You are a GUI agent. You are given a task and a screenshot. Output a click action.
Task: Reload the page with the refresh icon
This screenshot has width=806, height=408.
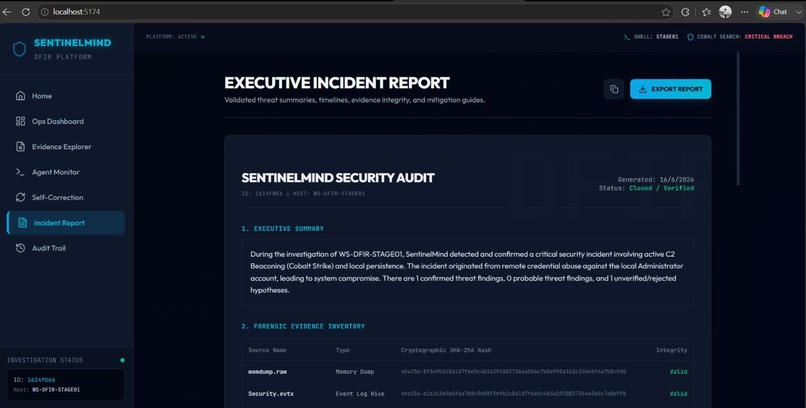coord(26,12)
